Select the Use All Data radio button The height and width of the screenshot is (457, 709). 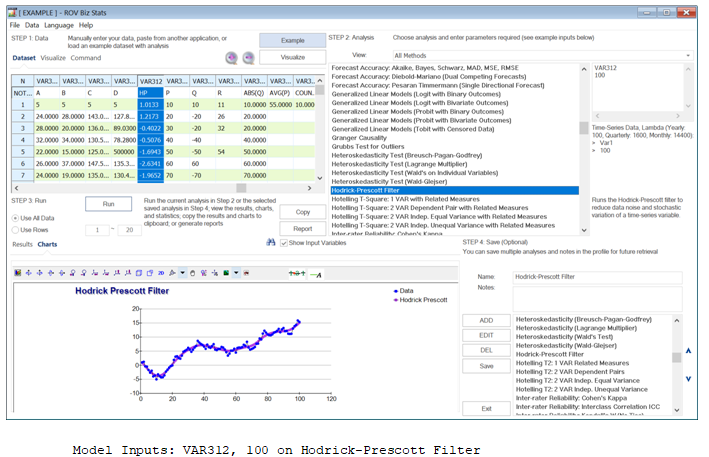coord(15,218)
